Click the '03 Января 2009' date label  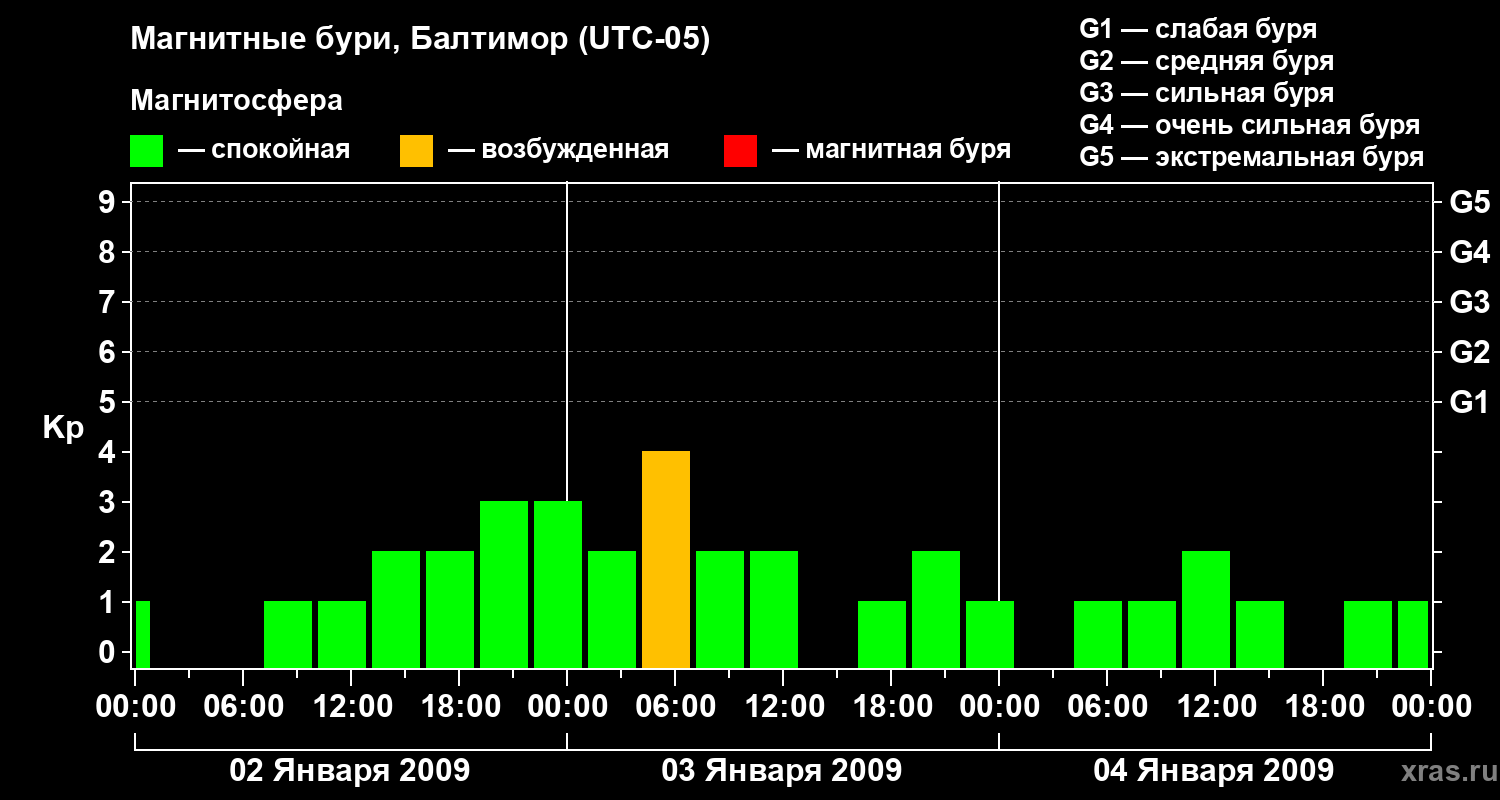782,770
